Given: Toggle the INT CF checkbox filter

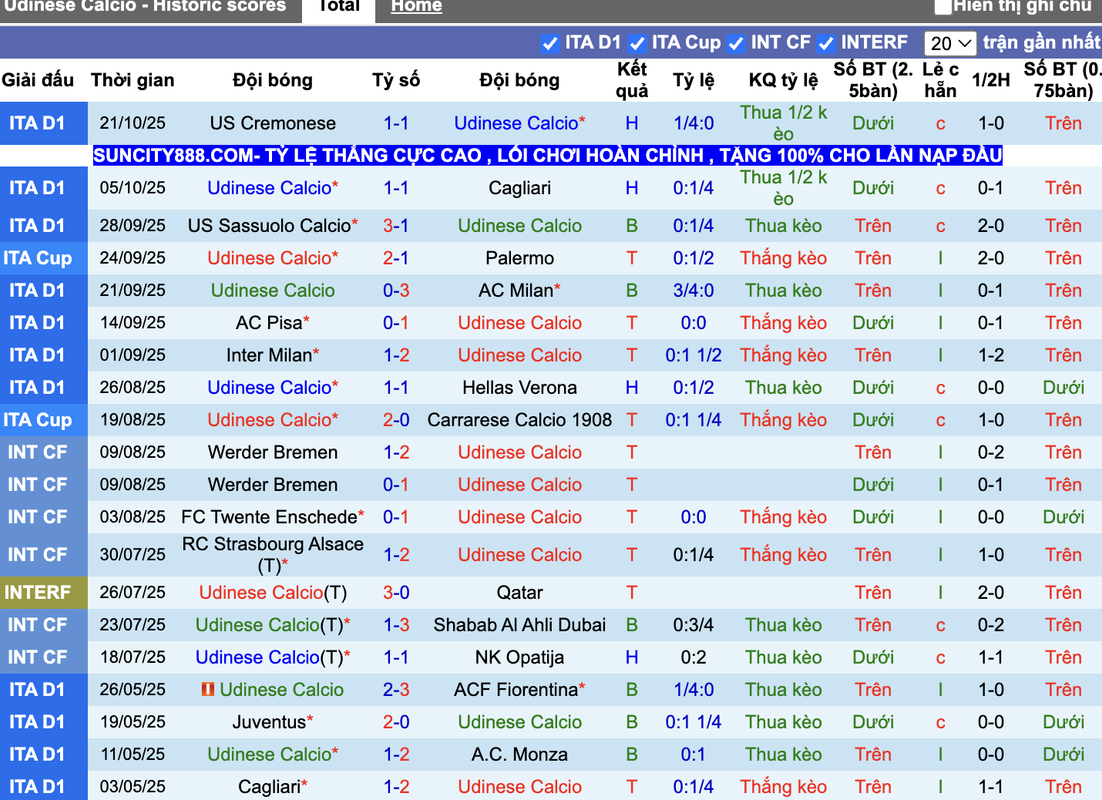Looking at the screenshot, I should [736, 44].
